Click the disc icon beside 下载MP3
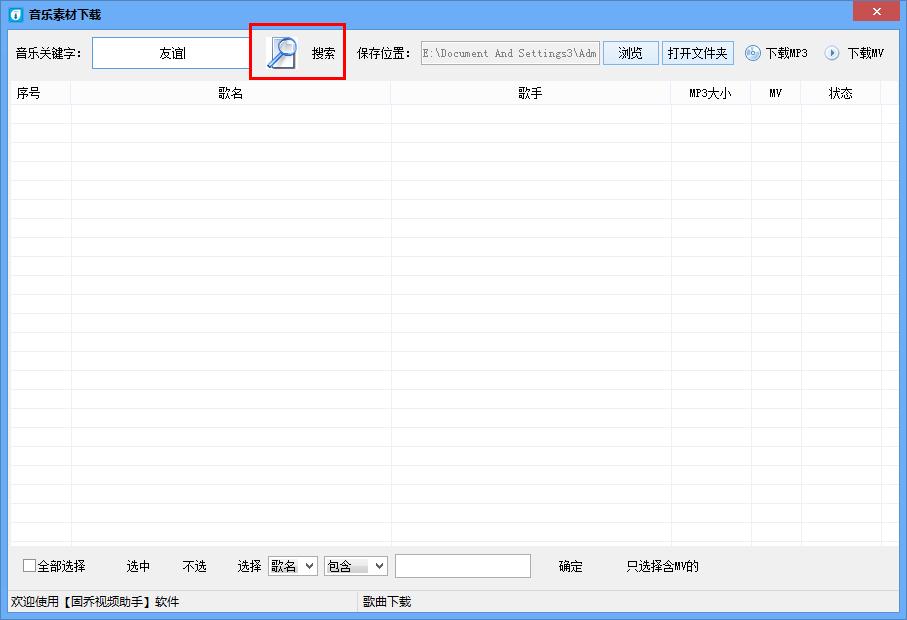This screenshot has height=620, width=907. click(x=752, y=53)
